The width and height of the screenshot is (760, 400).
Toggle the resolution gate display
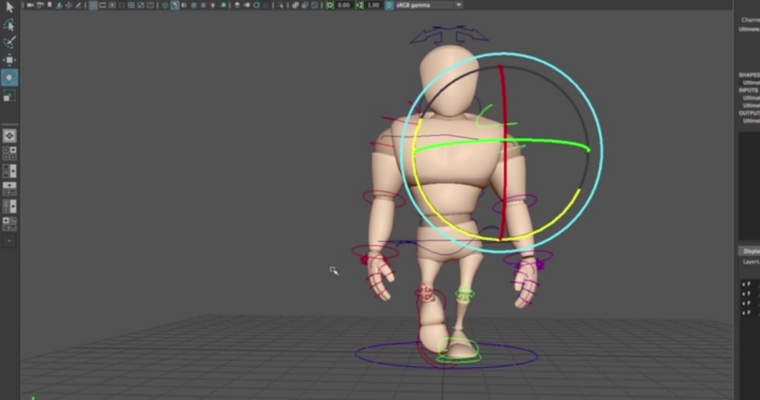112,5
